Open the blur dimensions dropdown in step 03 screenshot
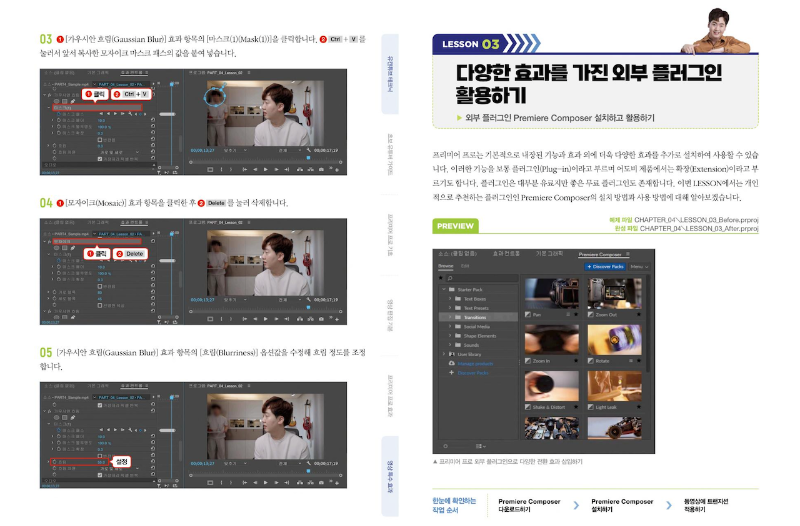This screenshot has width=800, height=526. pos(120,153)
